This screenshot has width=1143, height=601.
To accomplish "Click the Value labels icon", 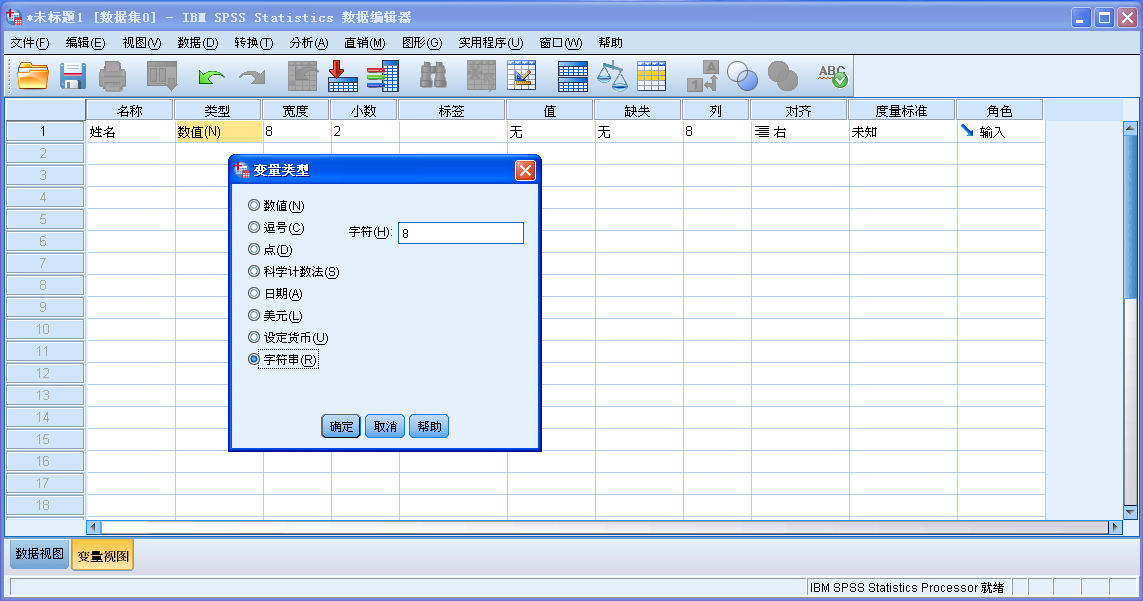I will coord(703,76).
